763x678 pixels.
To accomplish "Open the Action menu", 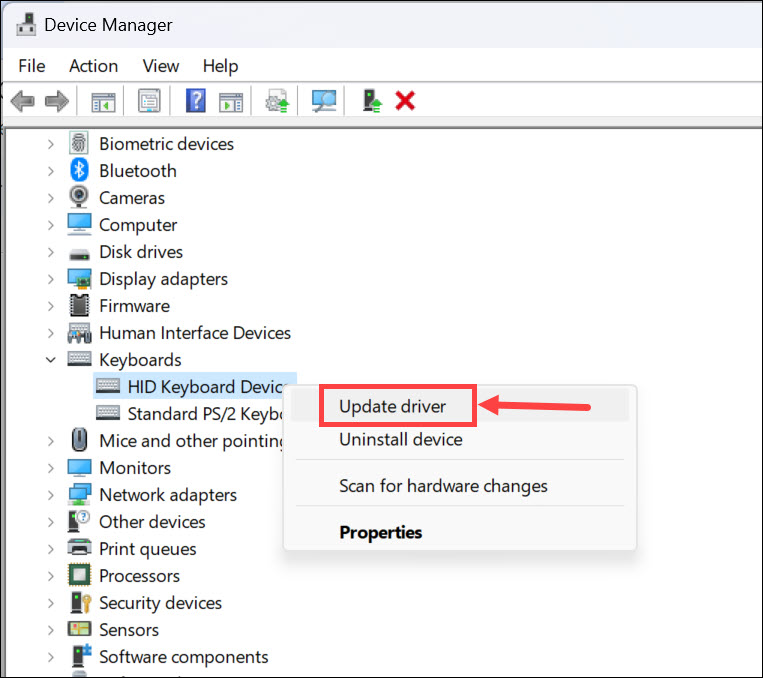I will (93, 66).
